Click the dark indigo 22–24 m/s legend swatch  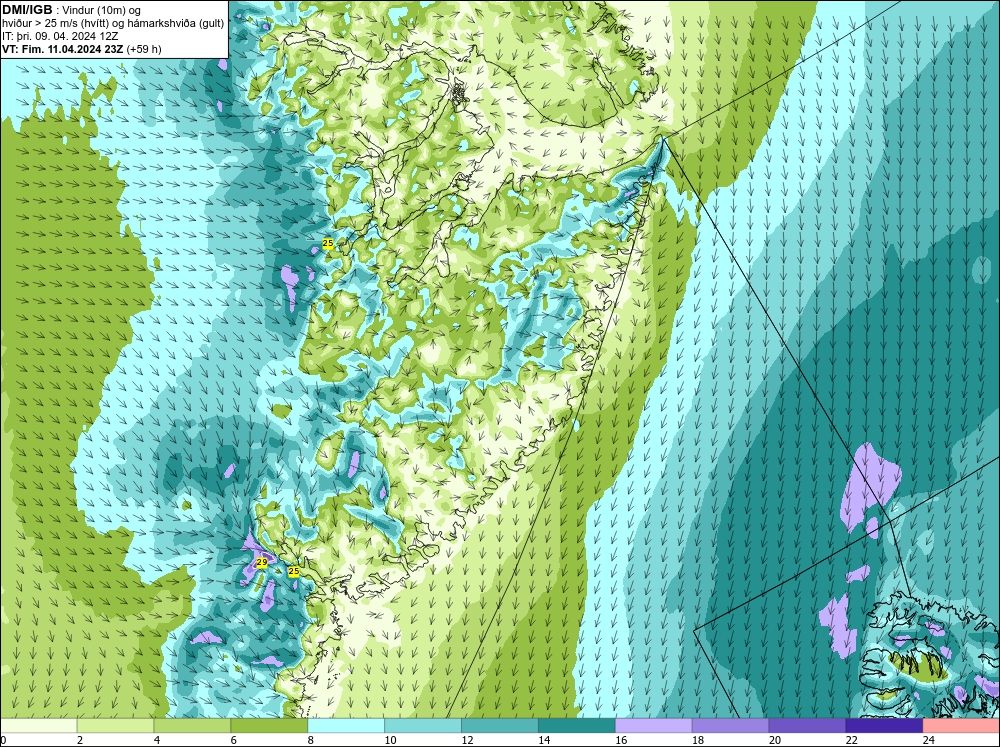(x=885, y=726)
